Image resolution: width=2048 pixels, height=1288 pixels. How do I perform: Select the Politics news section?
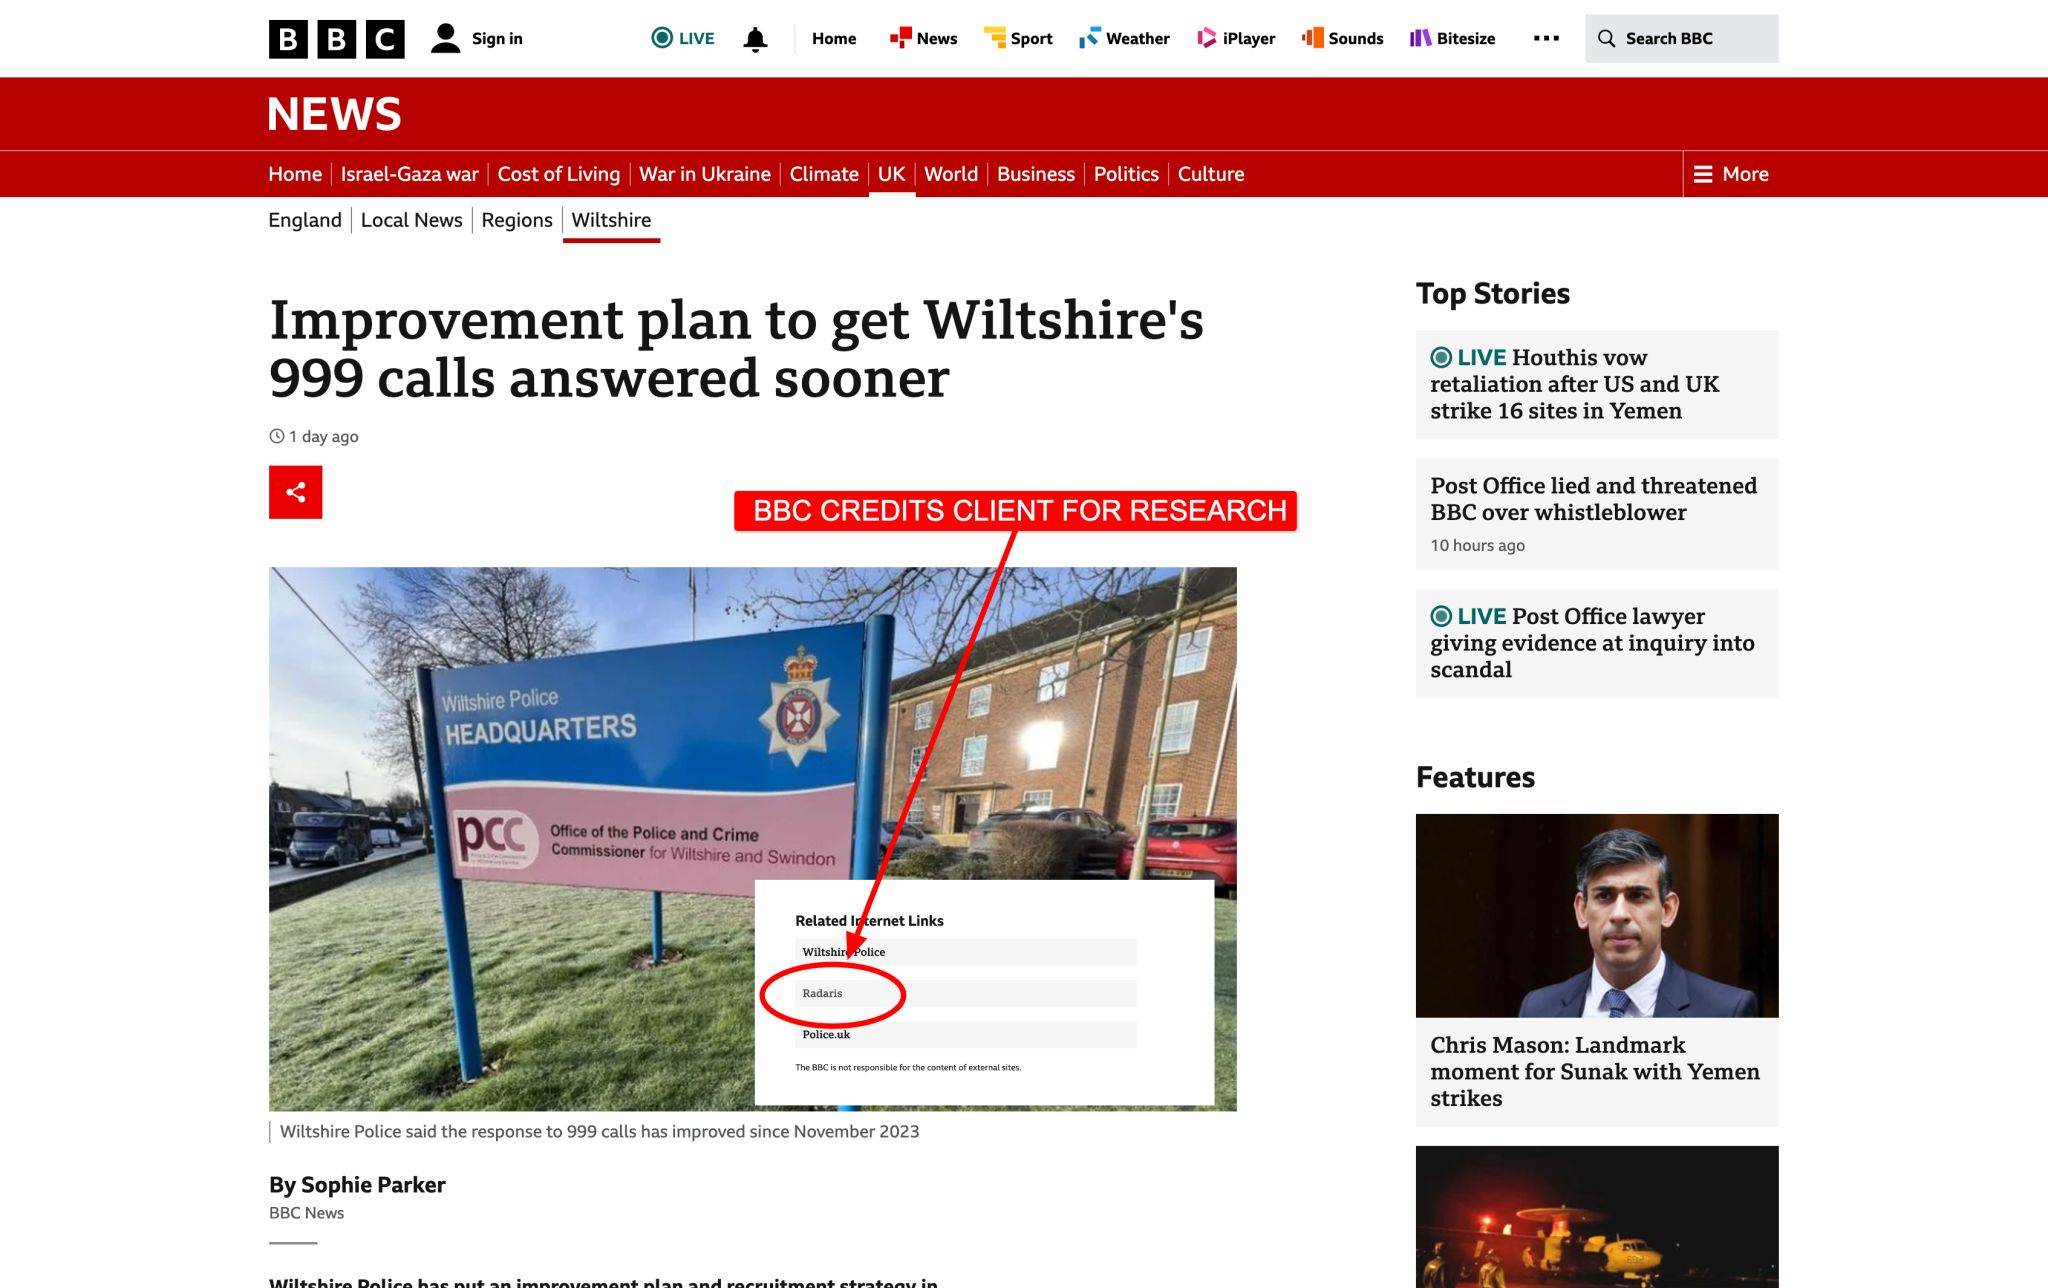coord(1126,174)
